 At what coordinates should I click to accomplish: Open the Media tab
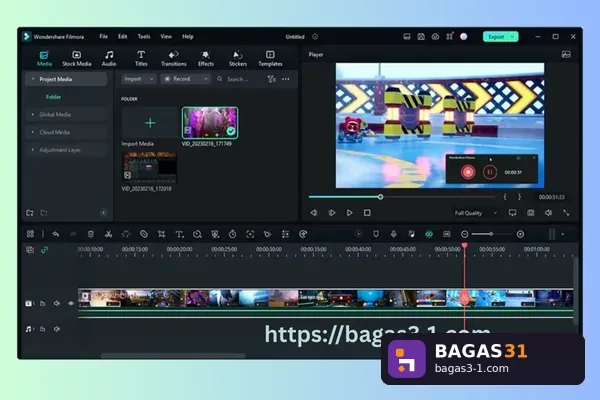44,59
